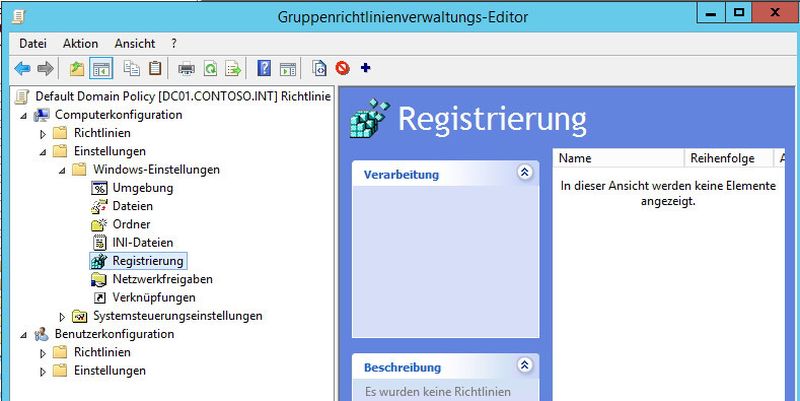This screenshot has height=401, width=800.
Task: Click the Verarbeitung panel header
Action: point(445,173)
